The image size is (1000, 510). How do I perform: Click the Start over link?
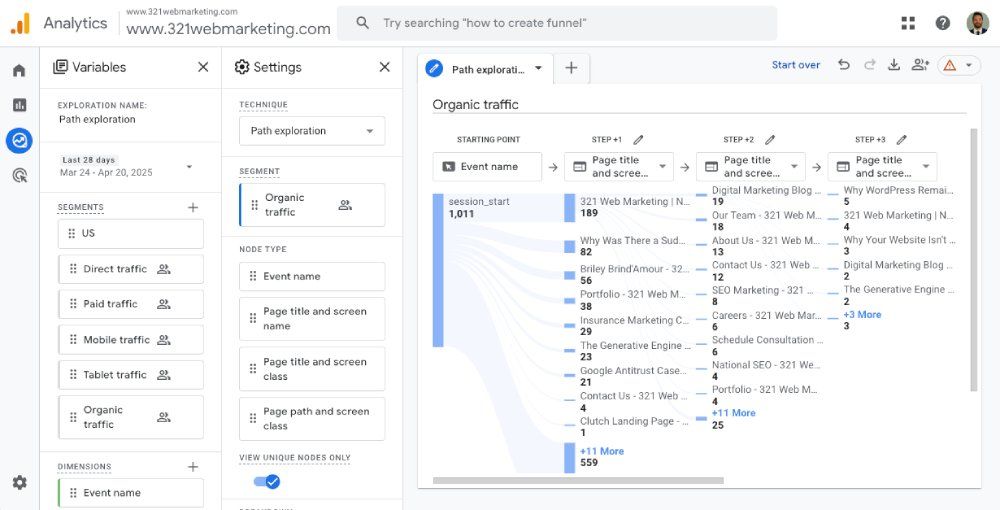795,65
